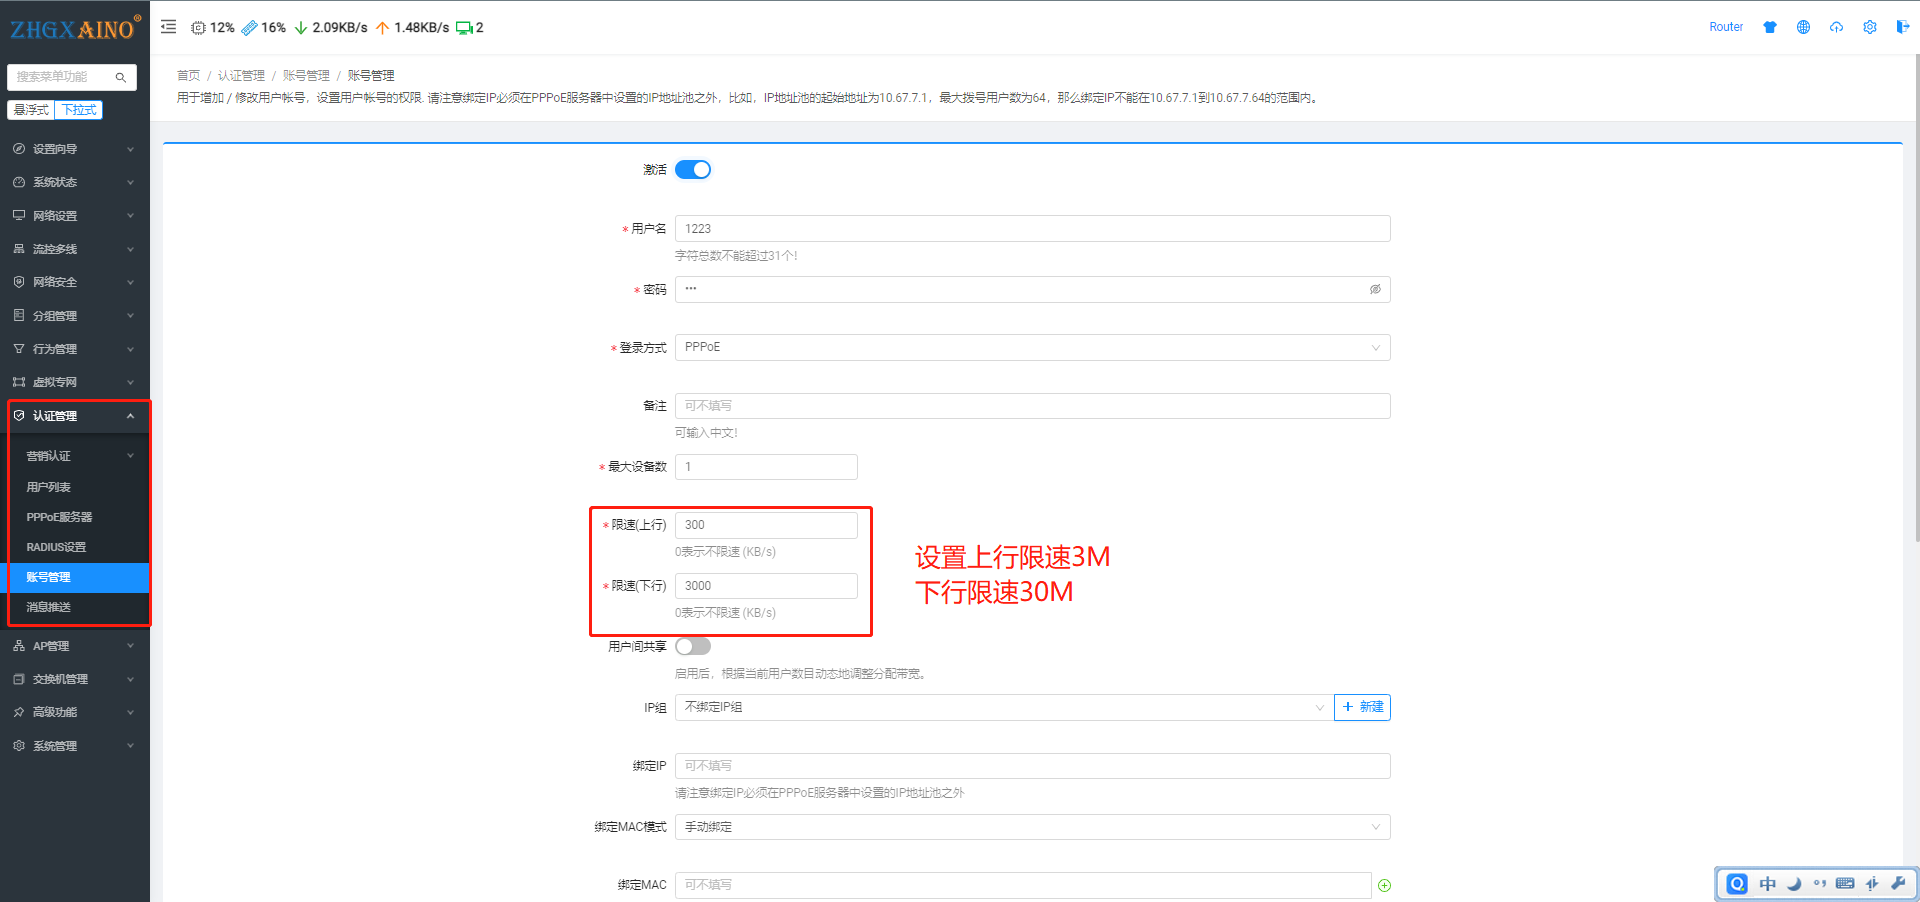Enable the 用户间共享 switch
Image resolution: width=1920 pixels, height=902 pixels.
point(692,647)
